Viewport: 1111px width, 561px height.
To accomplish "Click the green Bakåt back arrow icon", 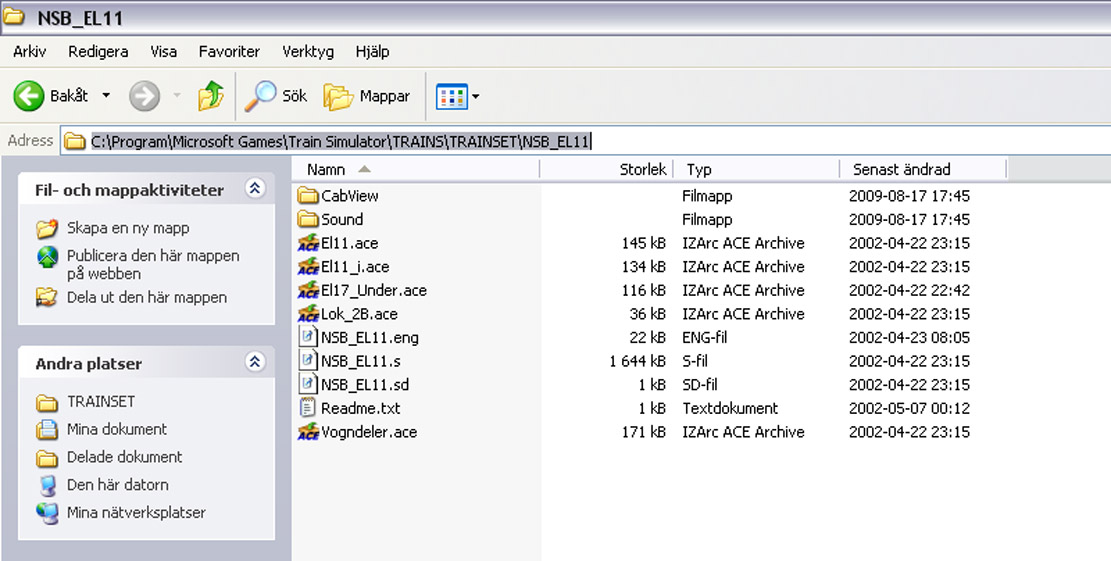I will tap(29, 96).
